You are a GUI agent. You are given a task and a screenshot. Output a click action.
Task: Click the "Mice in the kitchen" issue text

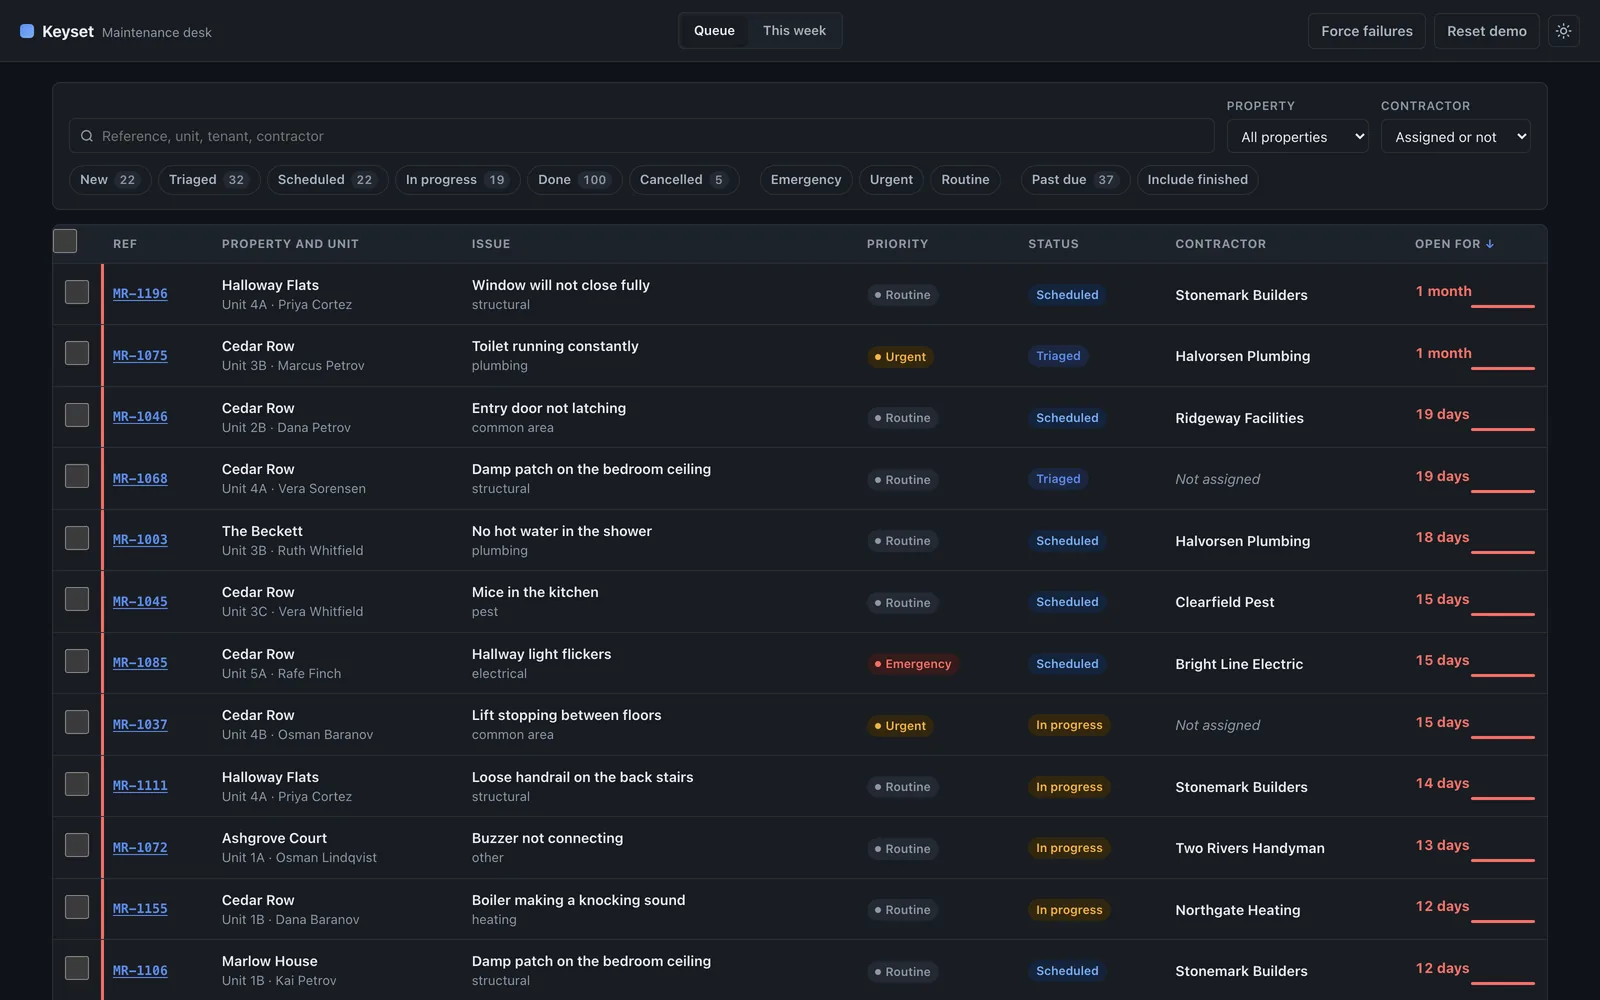click(x=535, y=592)
